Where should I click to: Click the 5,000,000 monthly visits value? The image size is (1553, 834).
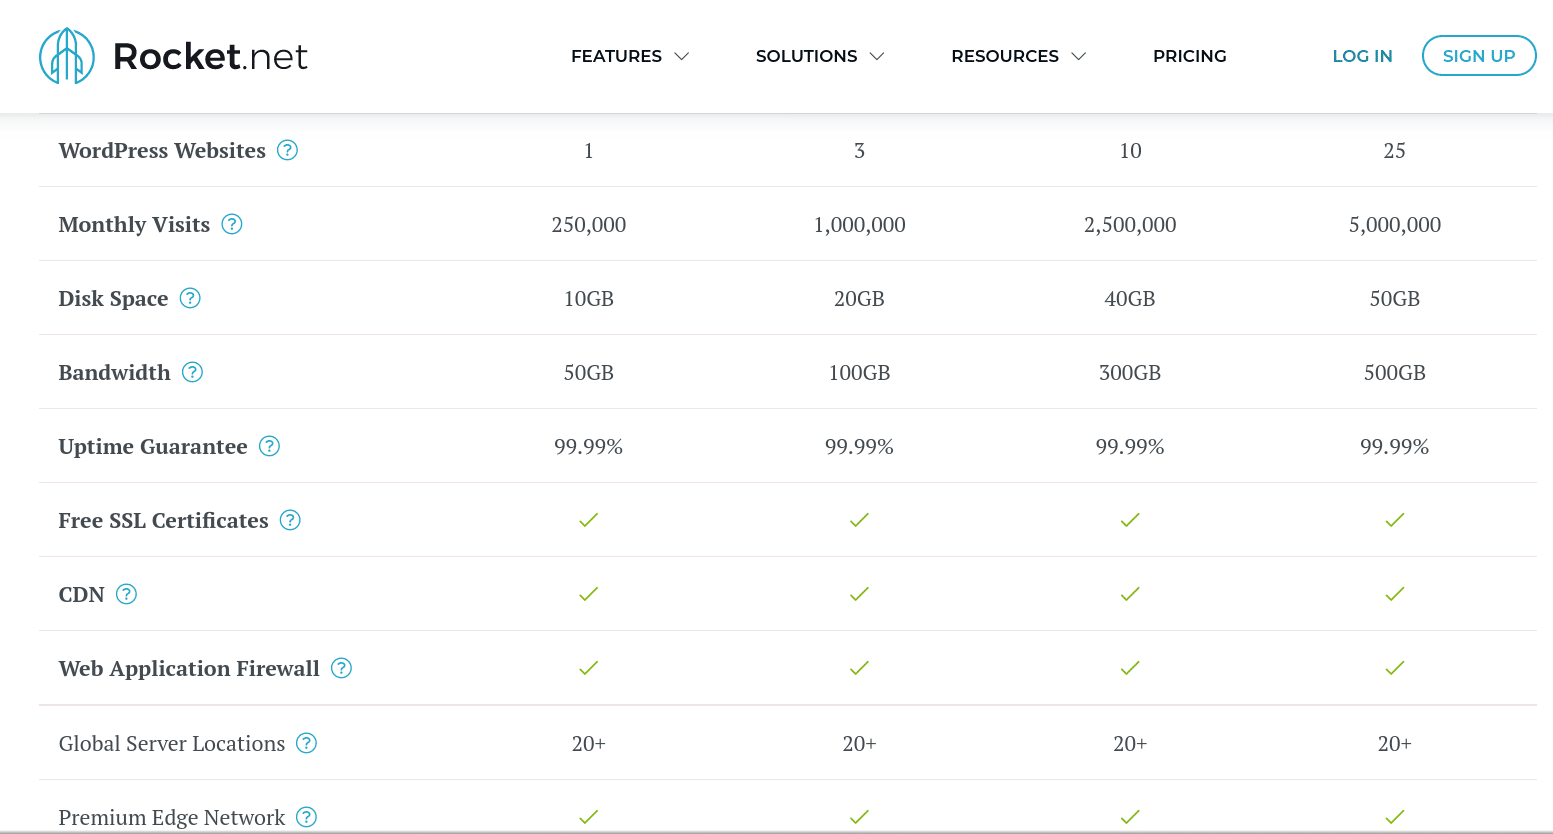tap(1394, 224)
